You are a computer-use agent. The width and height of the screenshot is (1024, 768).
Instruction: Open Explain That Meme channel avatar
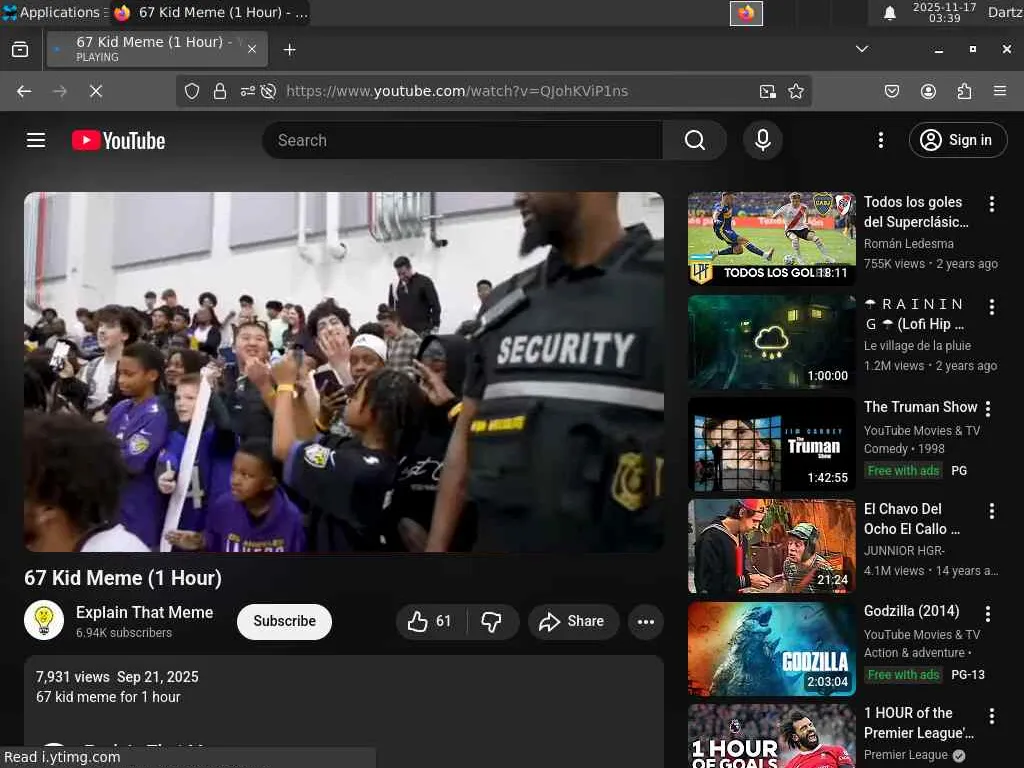pos(44,620)
